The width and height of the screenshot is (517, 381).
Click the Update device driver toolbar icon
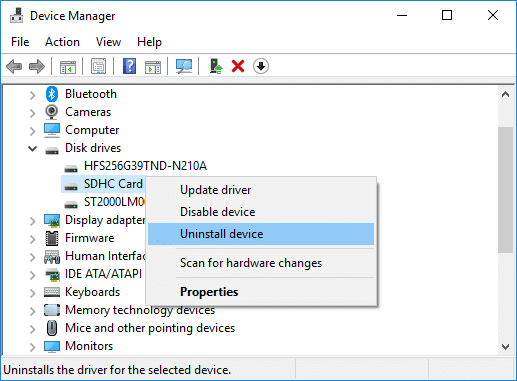point(216,66)
